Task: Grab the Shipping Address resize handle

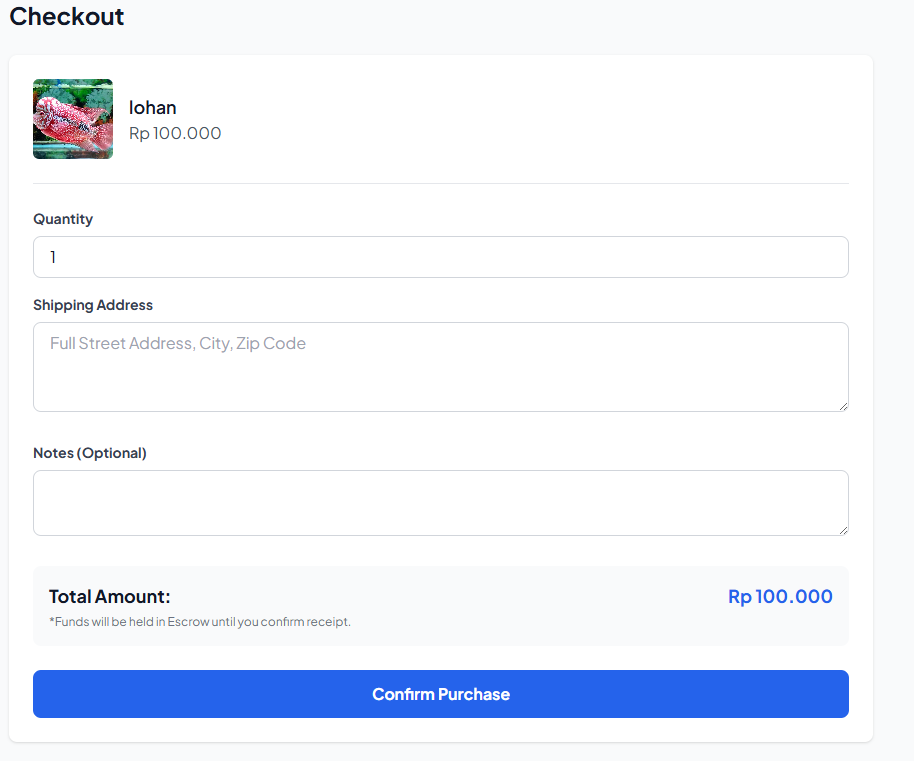Action: pyautogui.click(x=843, y=406)
